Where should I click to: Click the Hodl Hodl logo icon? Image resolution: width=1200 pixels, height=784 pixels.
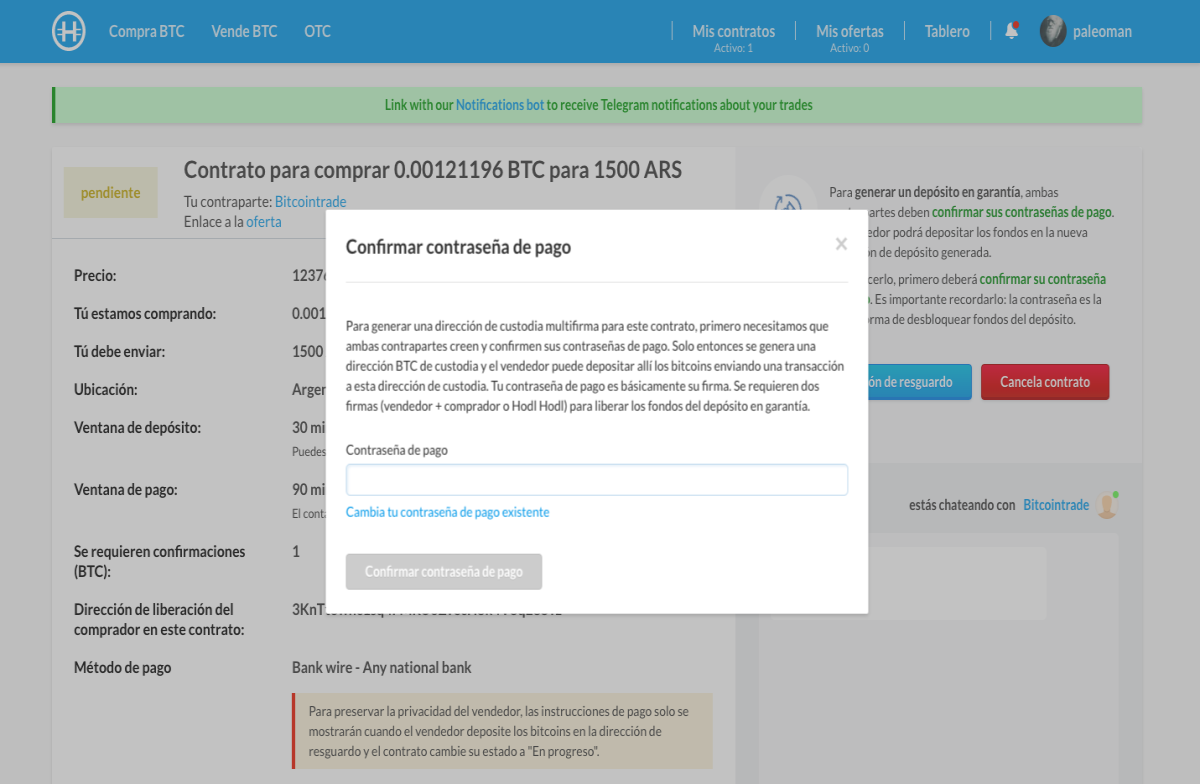(x=69, y=32)
